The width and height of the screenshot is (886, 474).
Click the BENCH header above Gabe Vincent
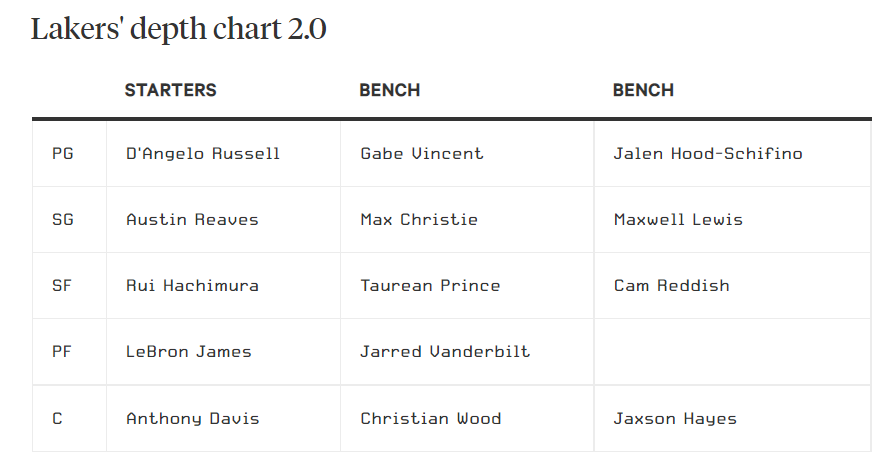point(389,90)
